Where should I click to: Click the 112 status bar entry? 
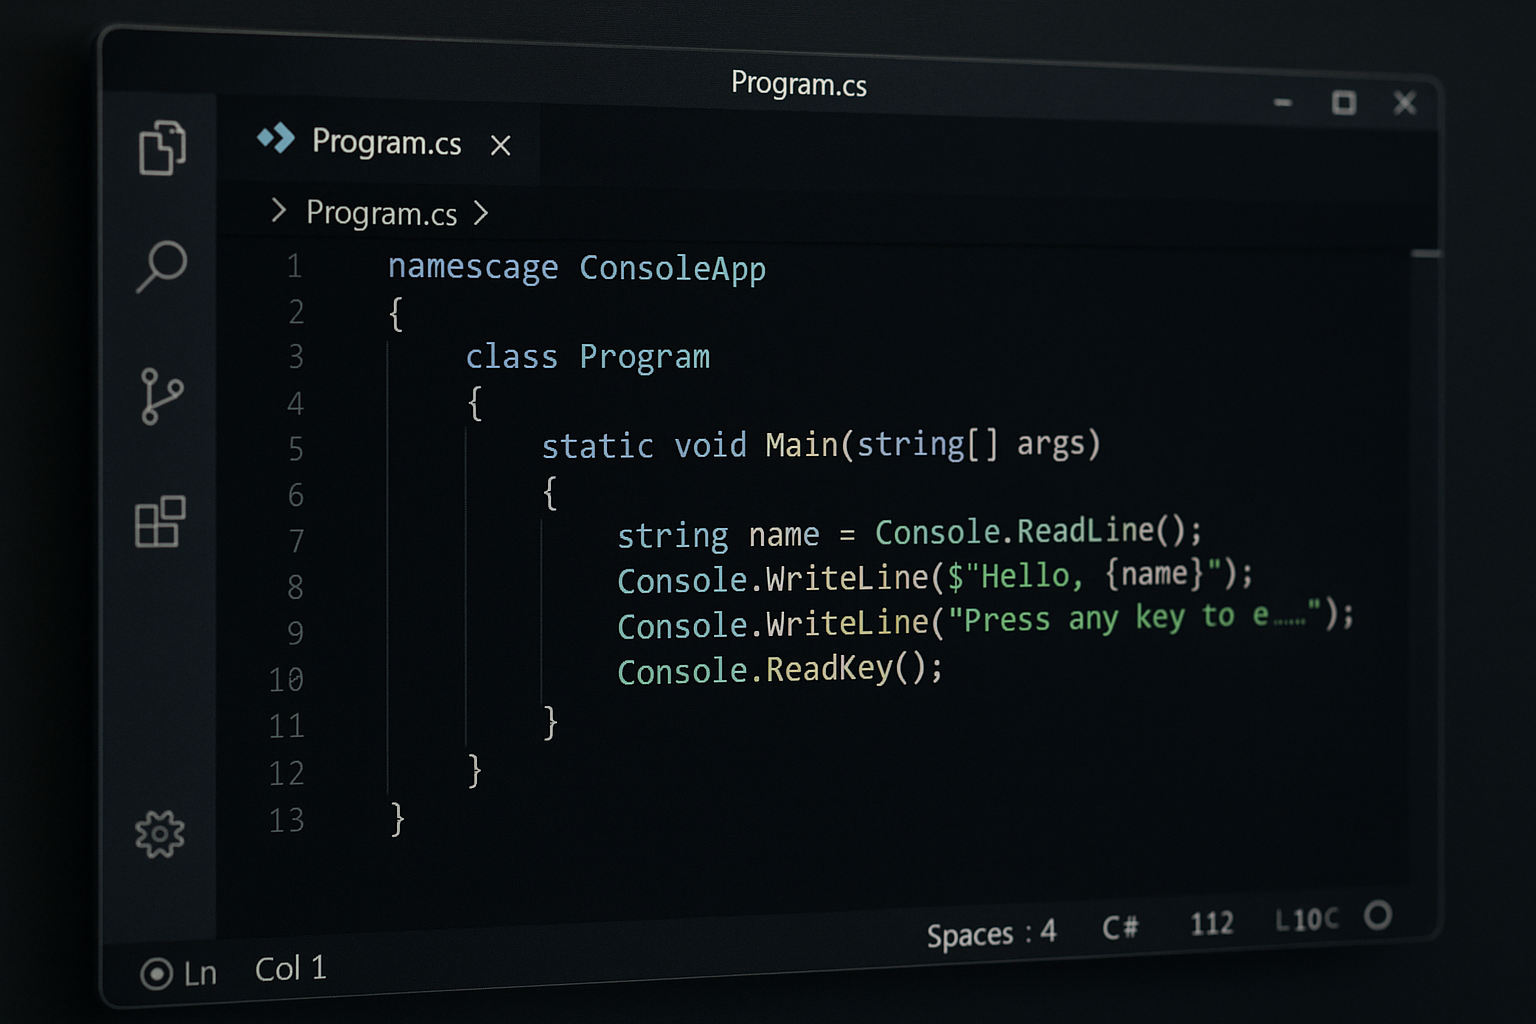(x=1211, y=922)
